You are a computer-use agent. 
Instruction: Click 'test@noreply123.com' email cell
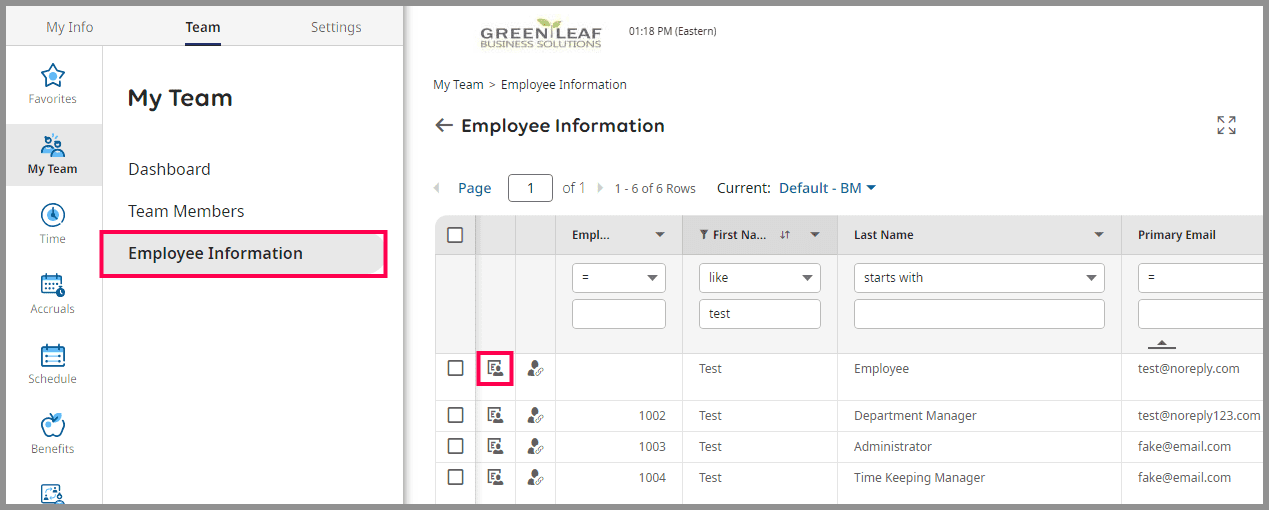point(1199,415)
